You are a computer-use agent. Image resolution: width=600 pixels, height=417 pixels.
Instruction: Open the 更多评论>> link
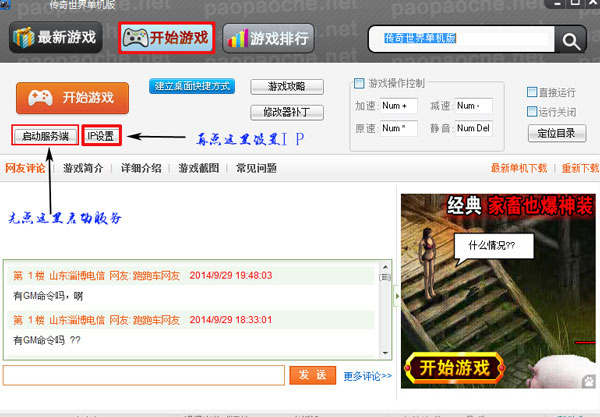[x=367, y=376]
